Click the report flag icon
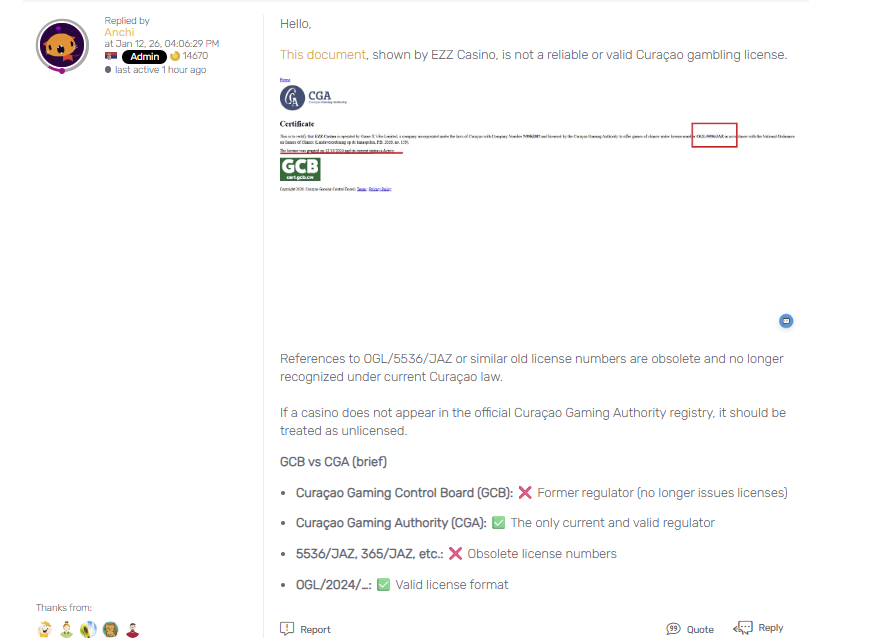The width and height of the screenshot is (885, 644). (287, 628)
